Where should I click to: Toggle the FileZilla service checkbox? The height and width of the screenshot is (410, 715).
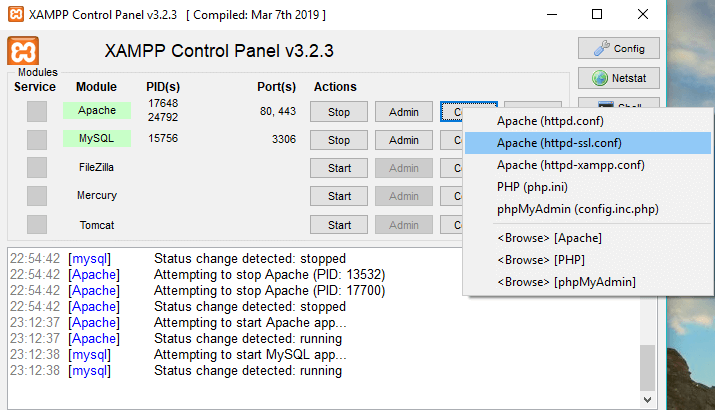pyautogui.click(x=37, y=167)
